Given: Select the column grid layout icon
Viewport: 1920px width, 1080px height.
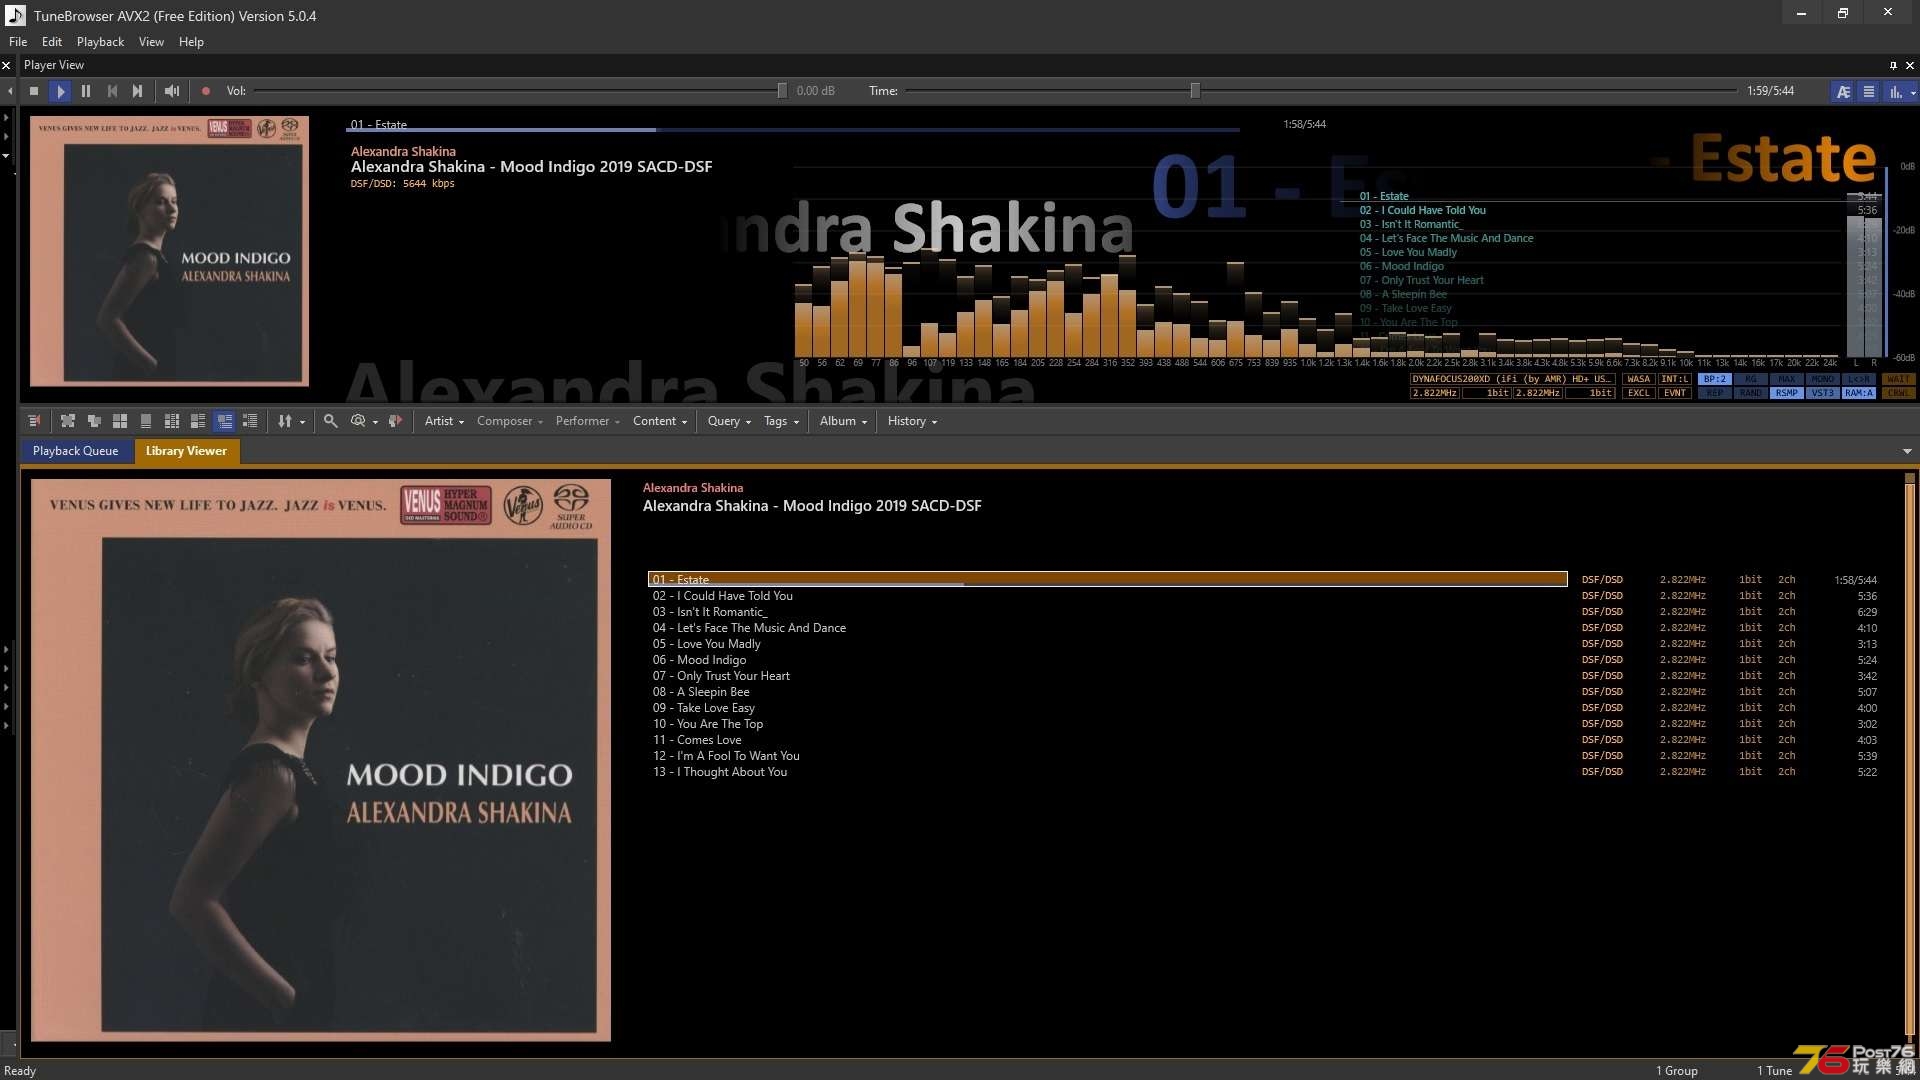Looking at the screenshot, I should point(172,421).
